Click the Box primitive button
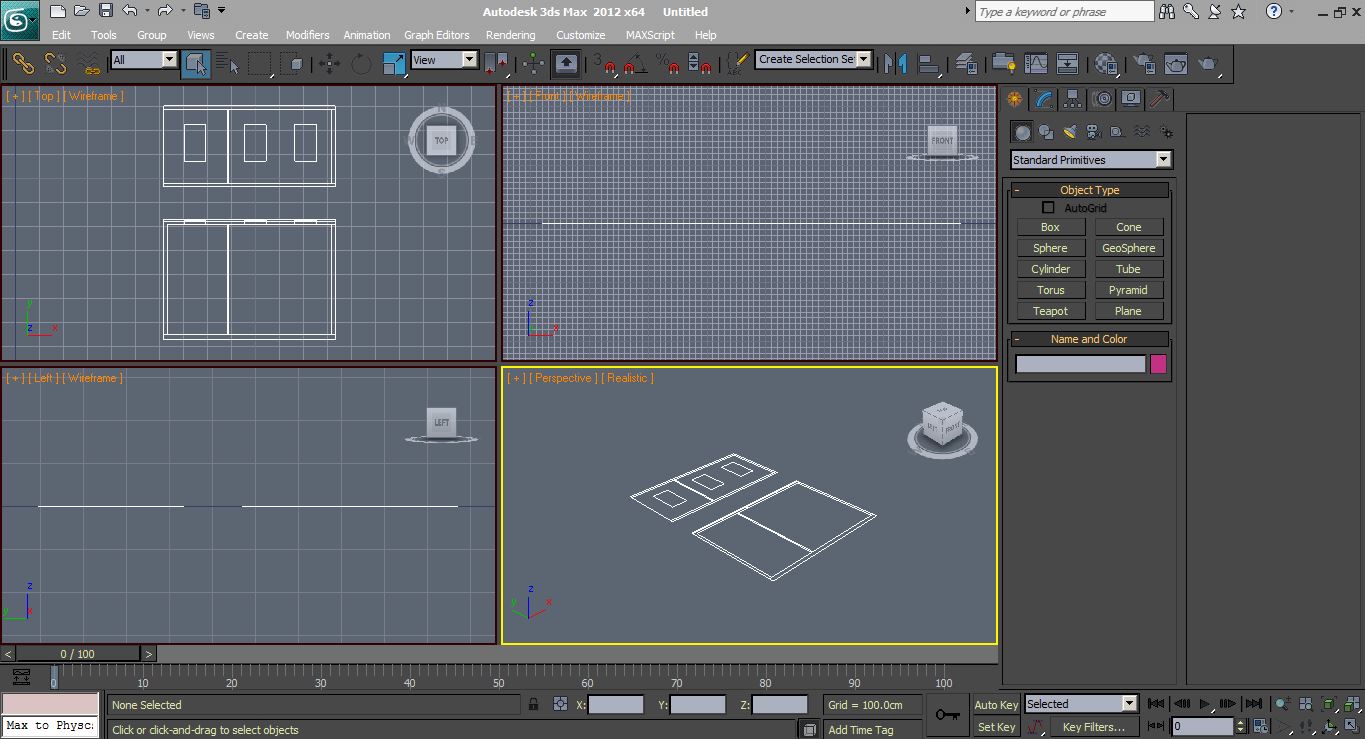 (1050, 227)
